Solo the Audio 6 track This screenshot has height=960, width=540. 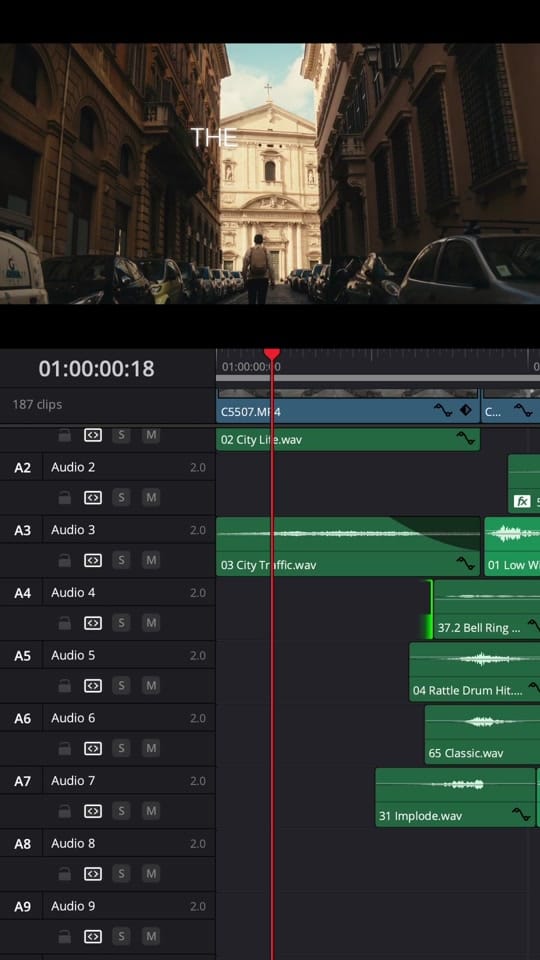coord(121,748)
